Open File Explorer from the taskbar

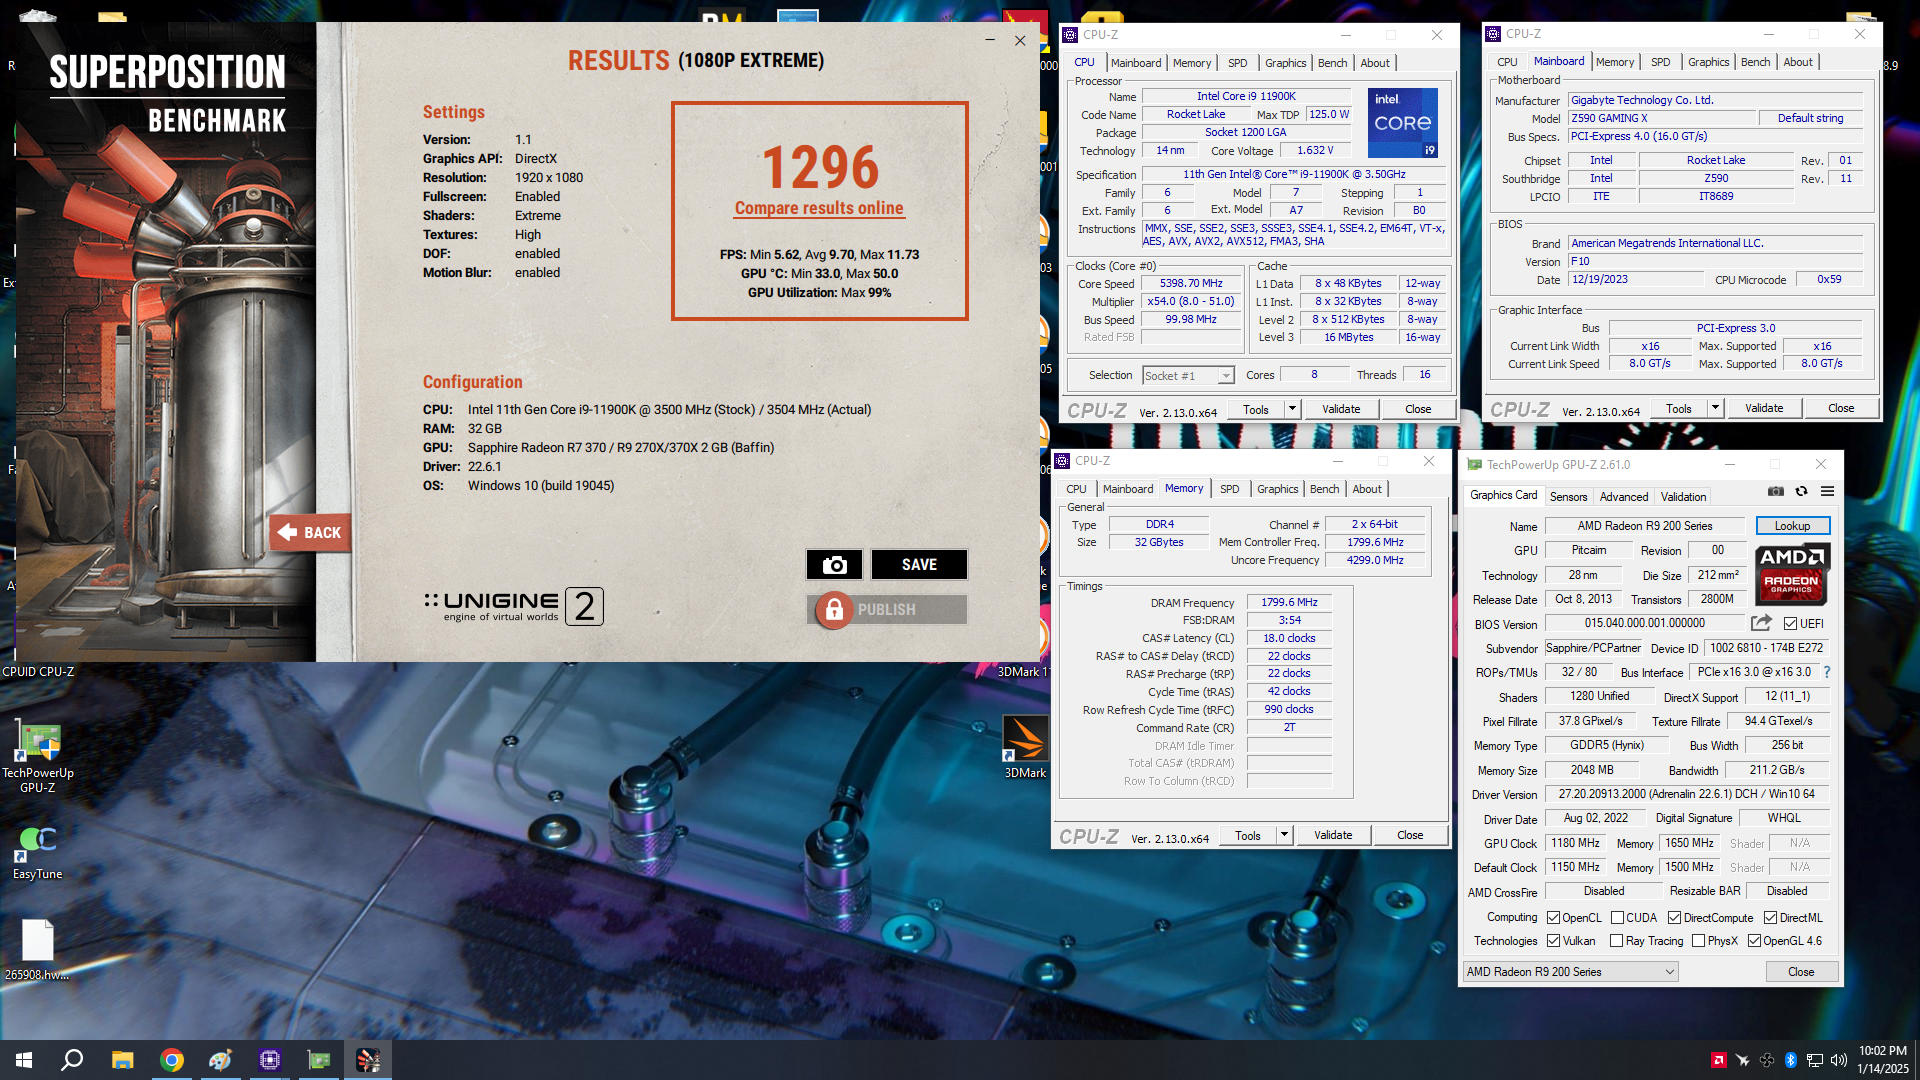[122, 1060]
